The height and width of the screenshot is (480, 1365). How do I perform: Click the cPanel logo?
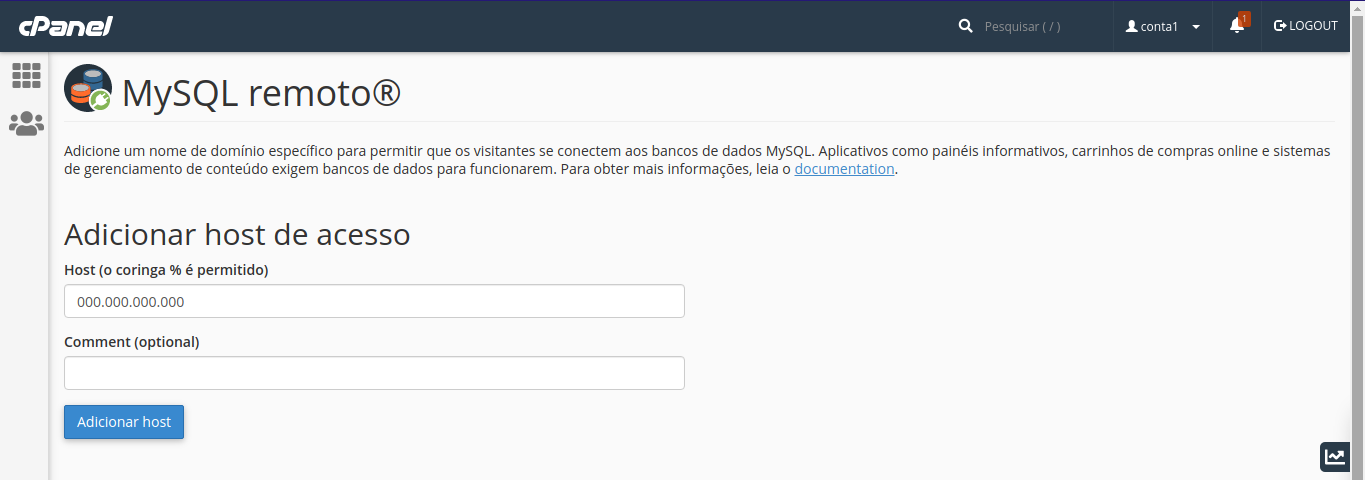pos(65,26)
